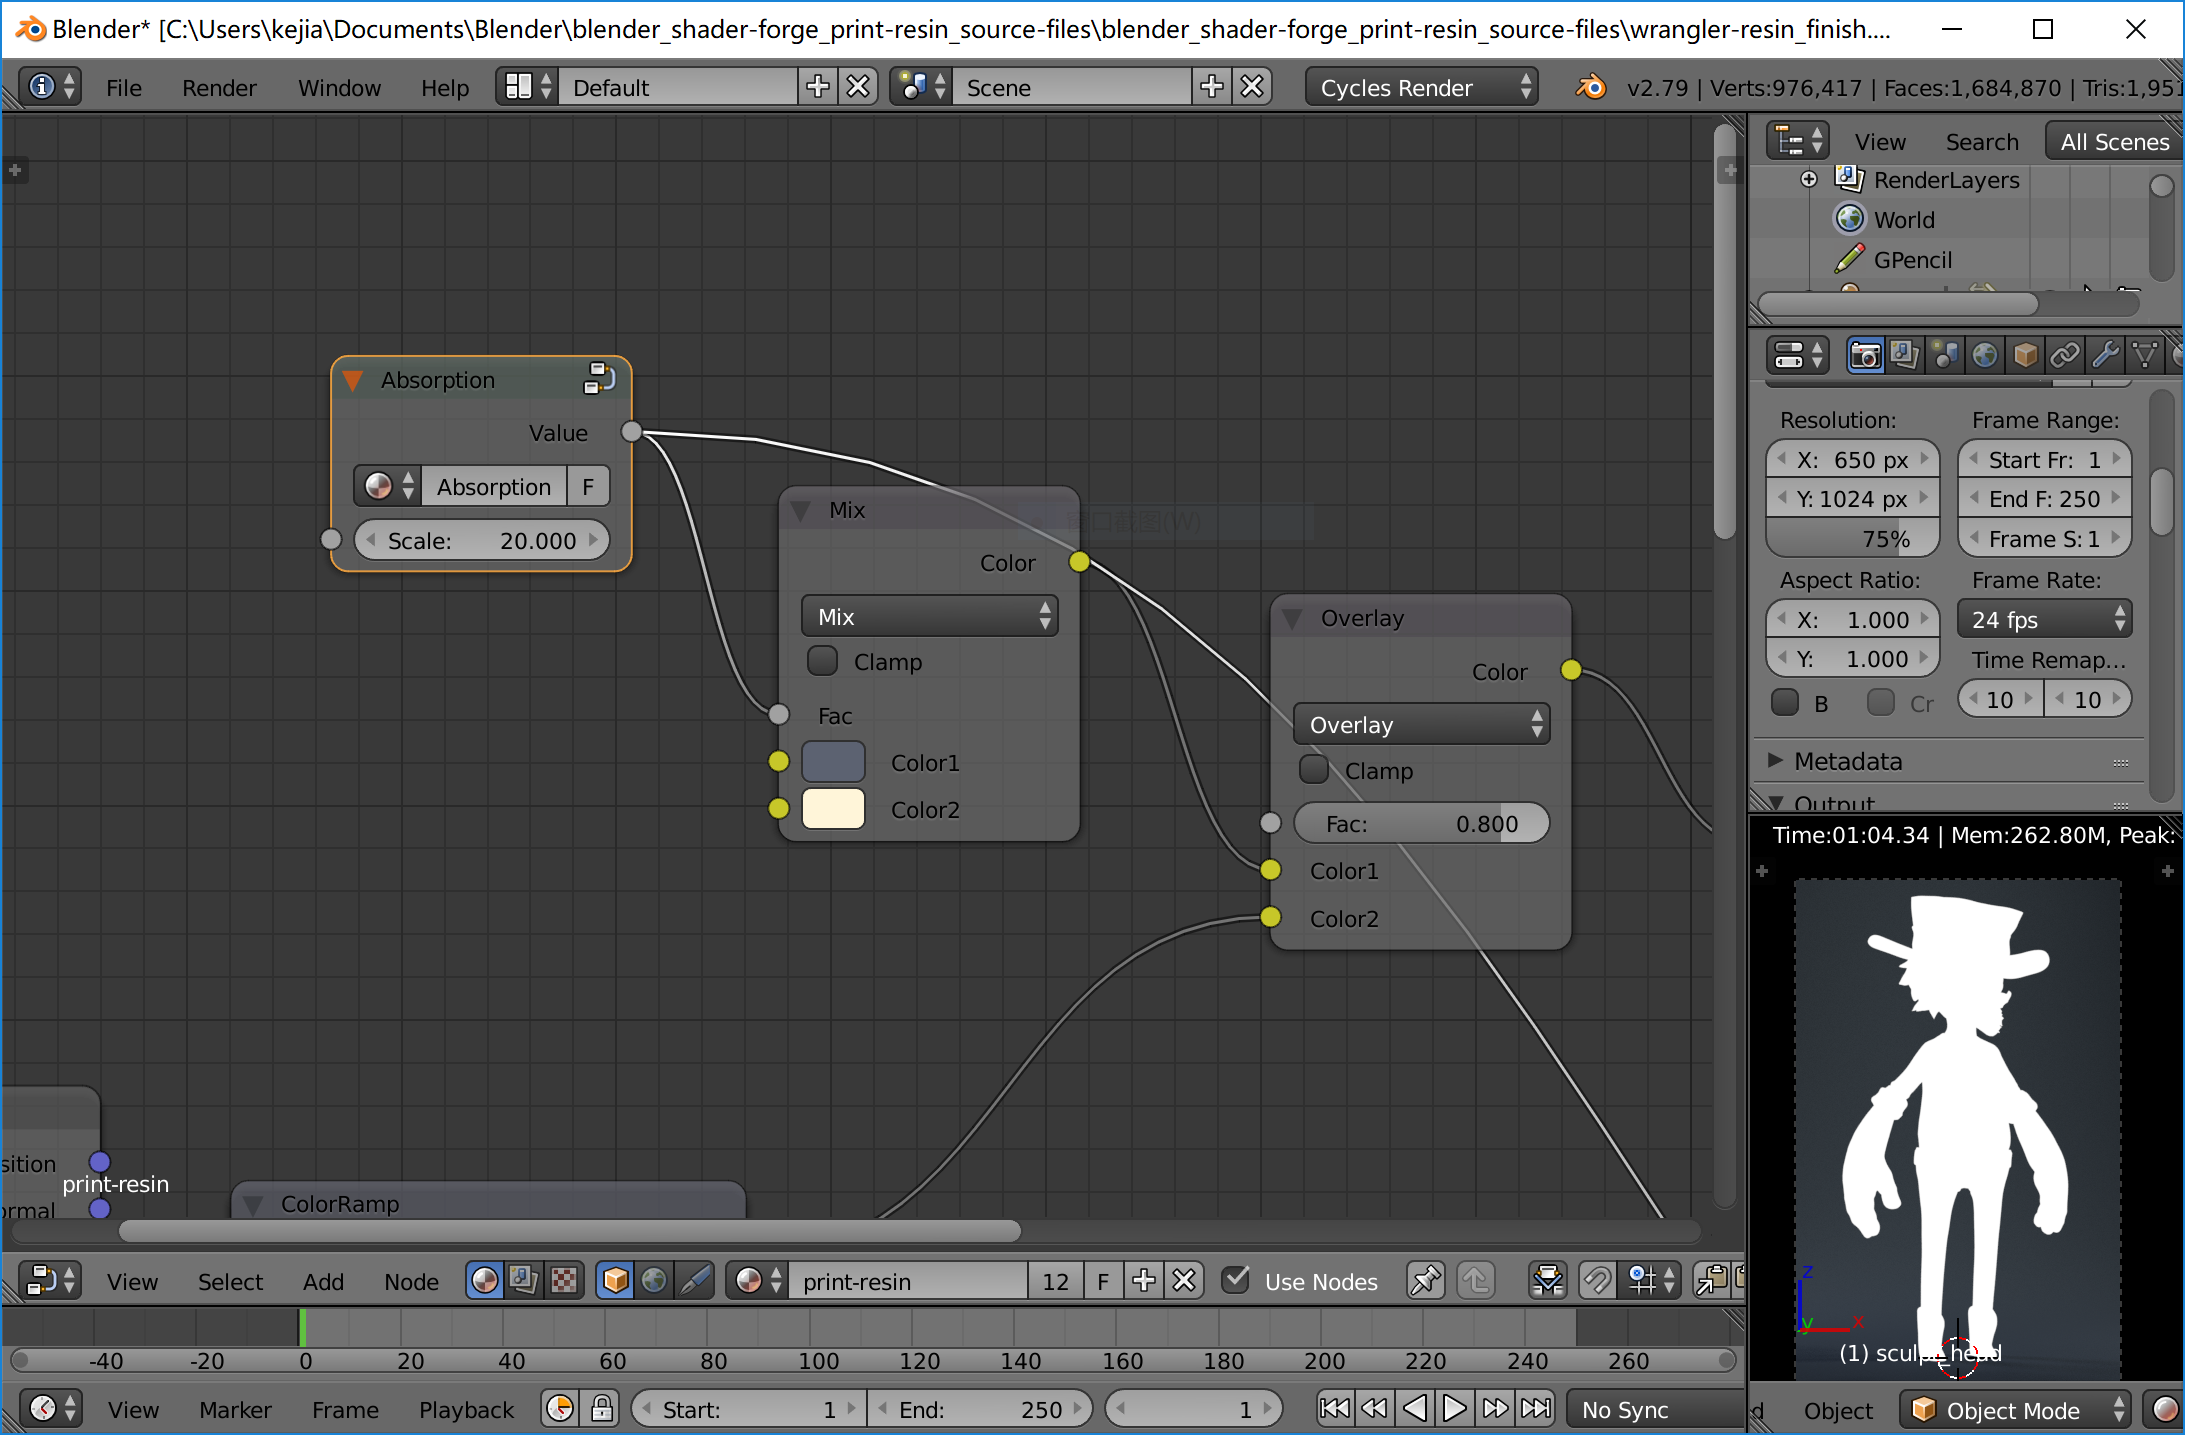Switch to the World properties tab
Image resolution: width=2185 pixels, height=1435 pixels.
click(1985, 355)
